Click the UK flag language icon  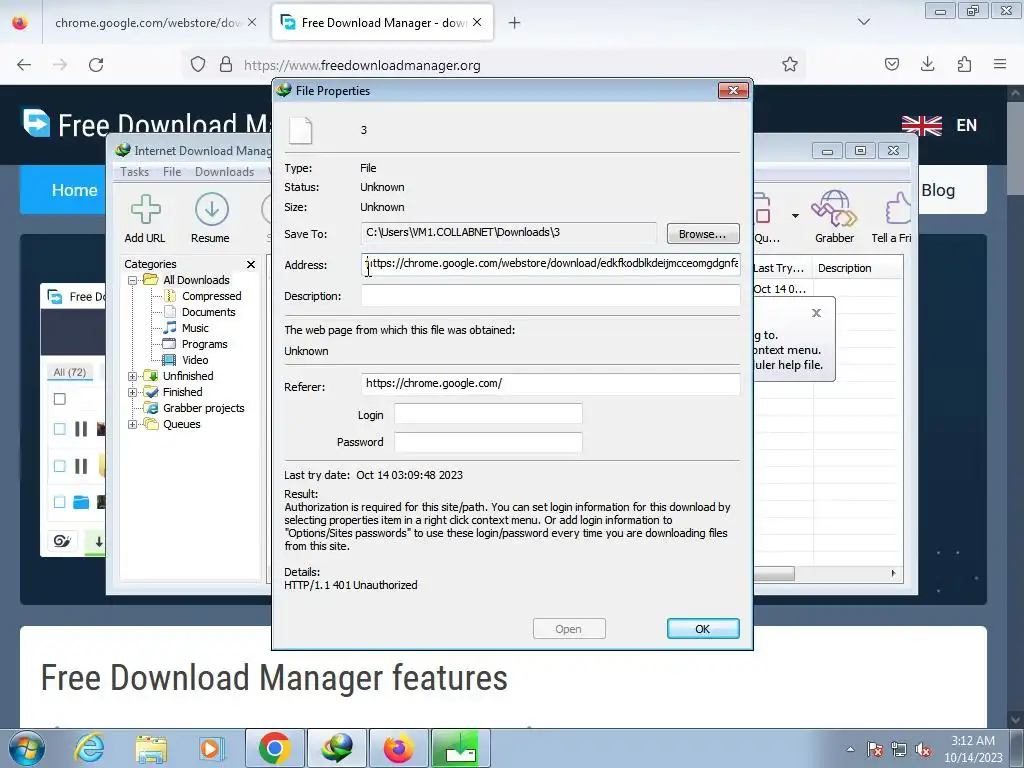921,125
